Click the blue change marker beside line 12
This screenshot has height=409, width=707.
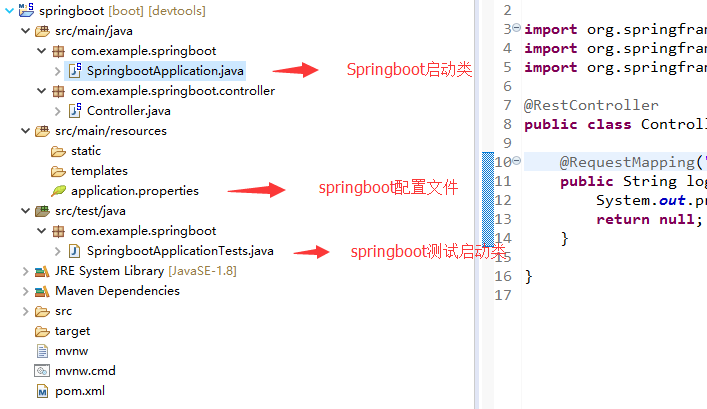488,200
